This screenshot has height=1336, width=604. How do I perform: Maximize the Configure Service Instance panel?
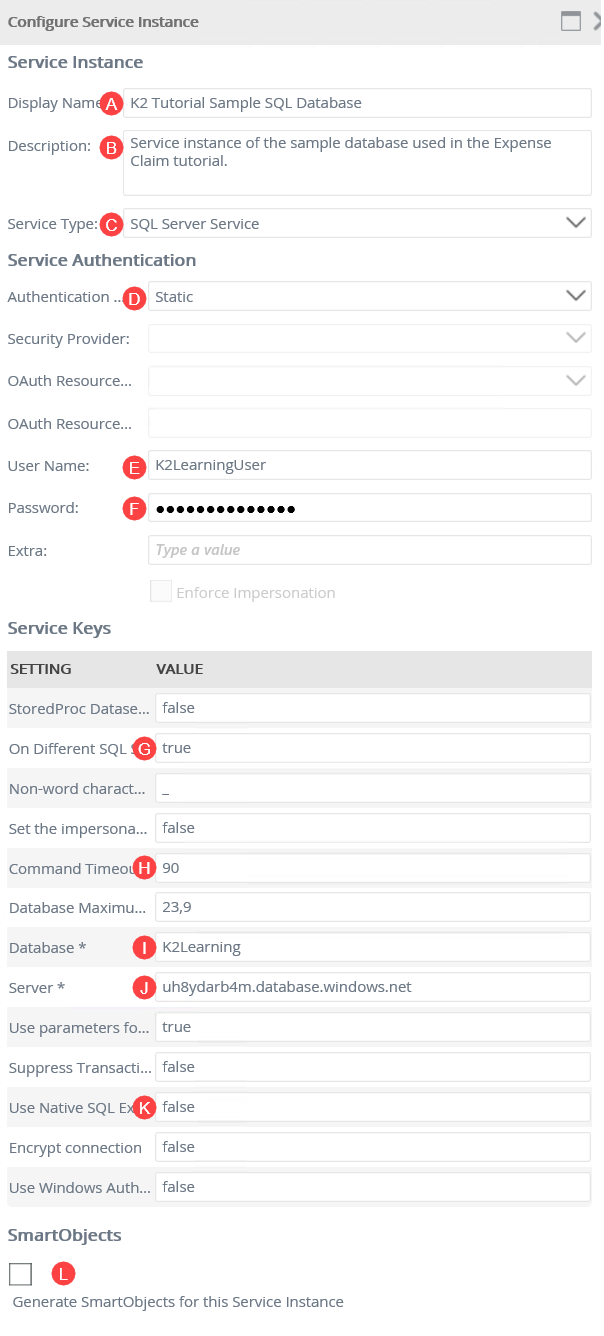click(571, 22)
